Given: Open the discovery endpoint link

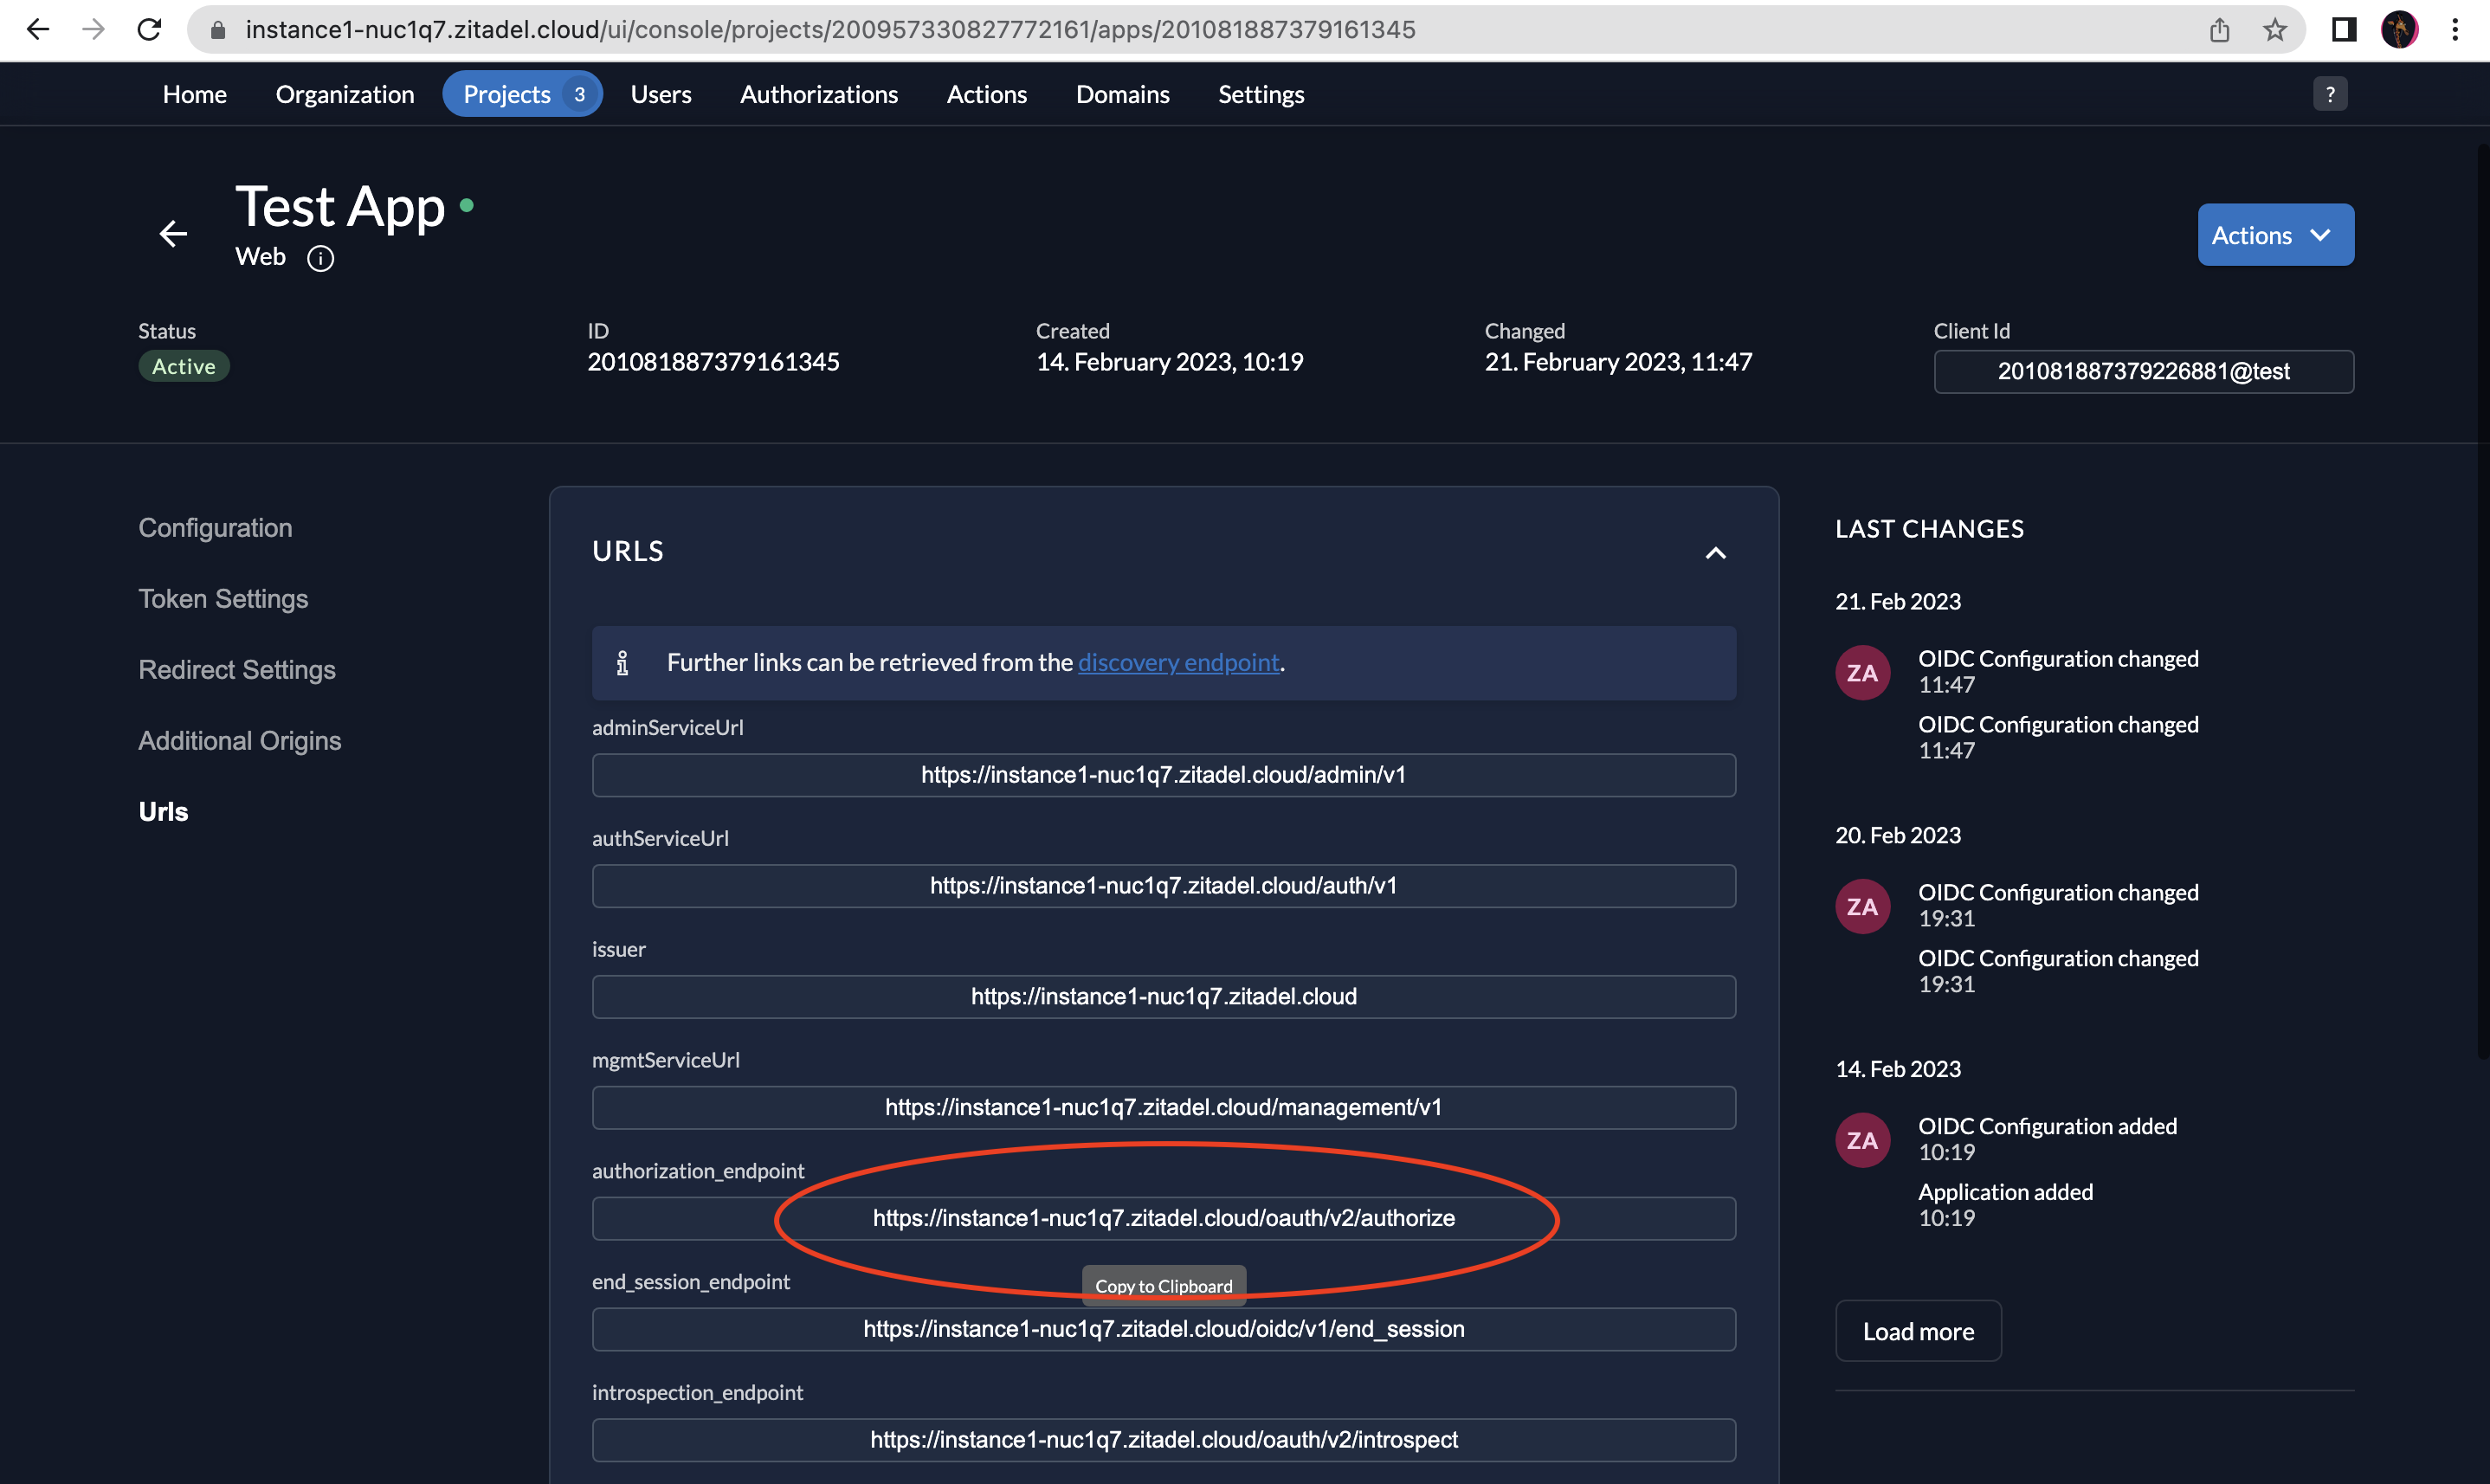Looking at the screenshot, I should [x=1178, y=662].
